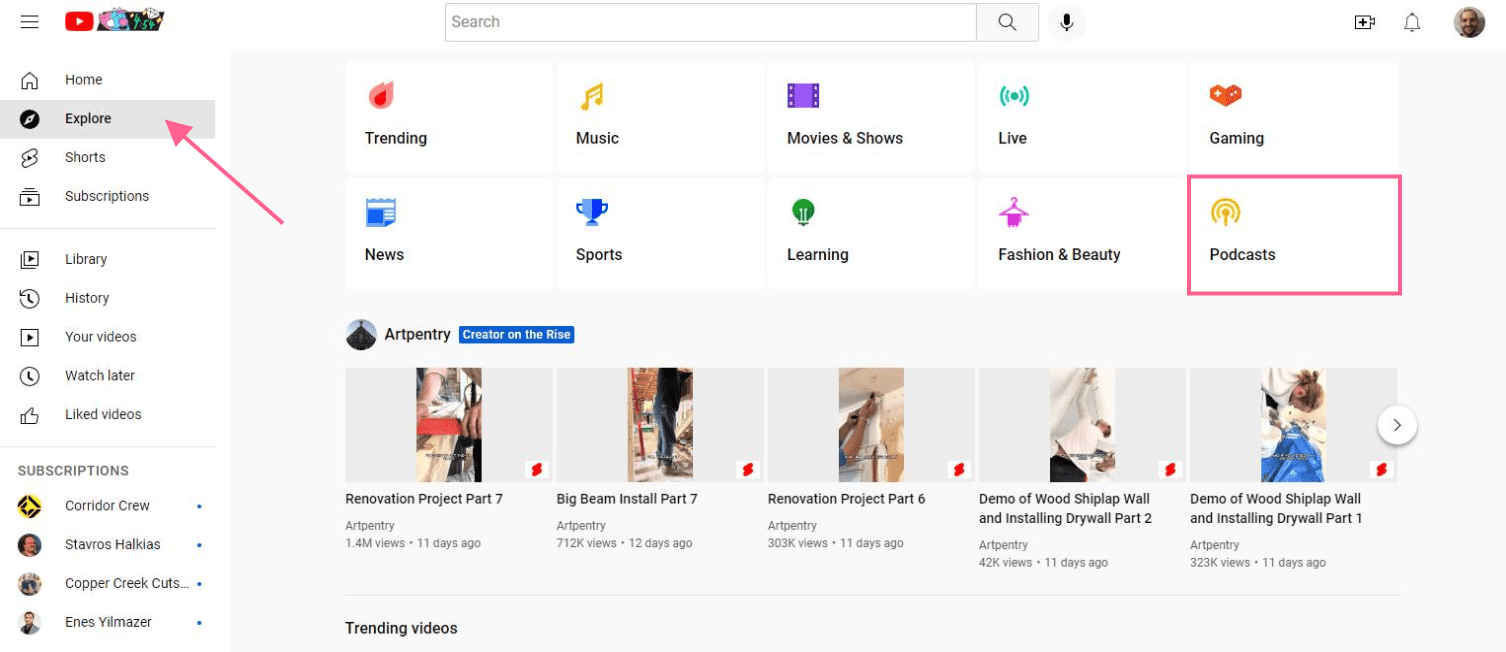Click the Sports trophy icon
The height and width of the screenshot is (652, 1506).
(592, 212)
